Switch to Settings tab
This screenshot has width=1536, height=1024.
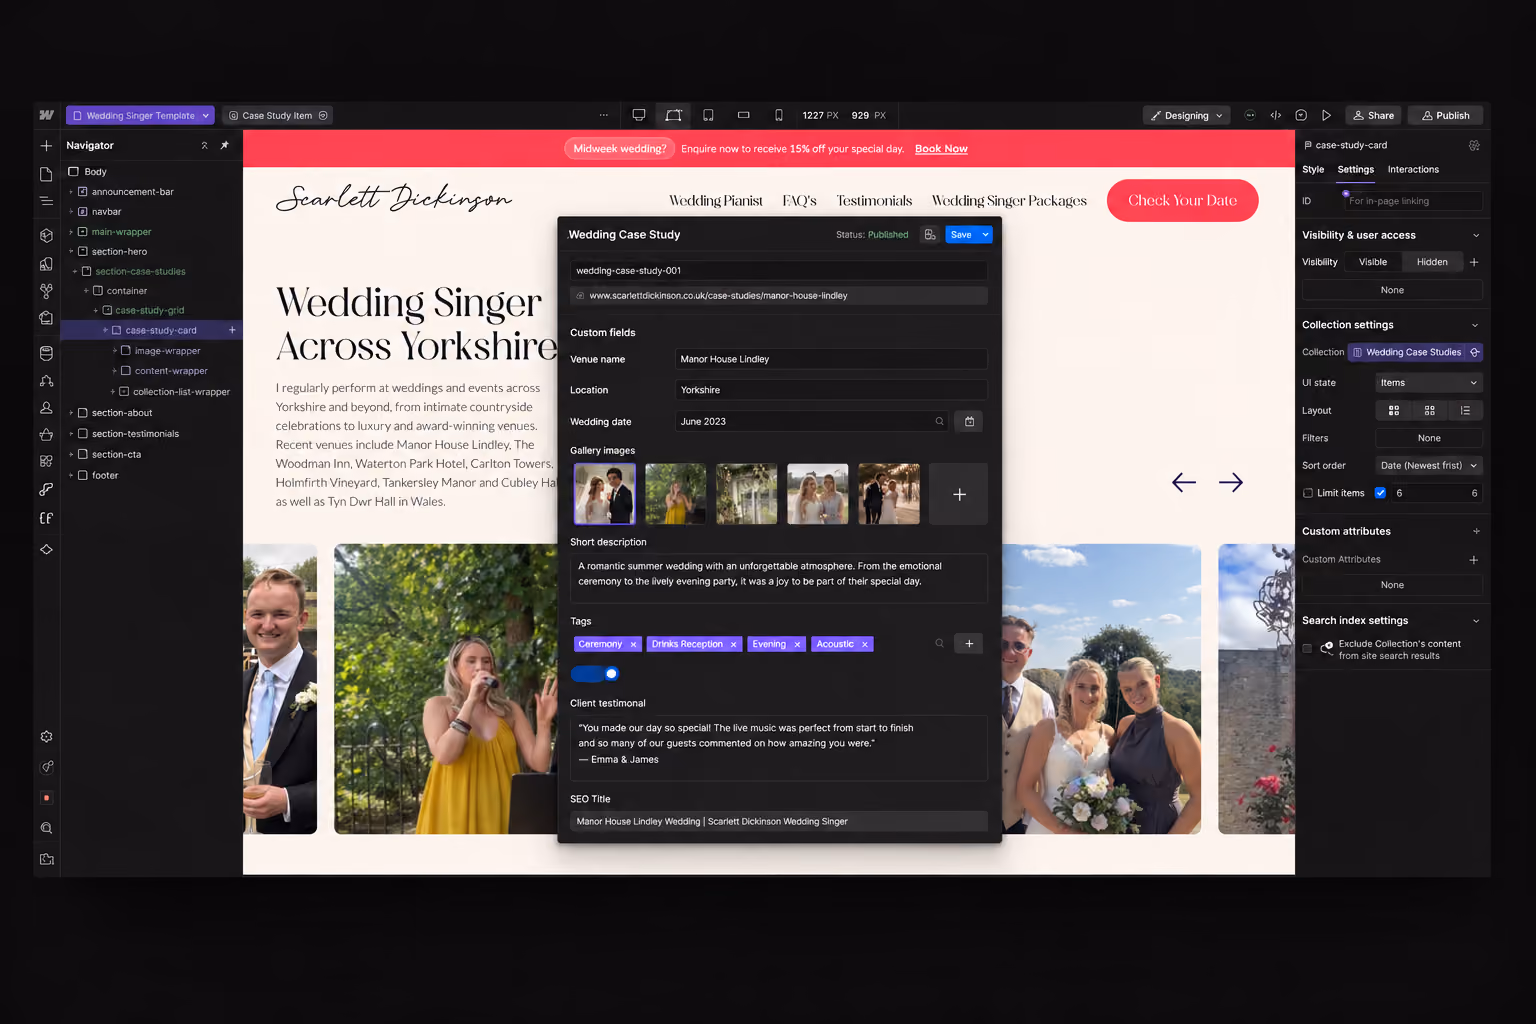[x=1356, y=170]
